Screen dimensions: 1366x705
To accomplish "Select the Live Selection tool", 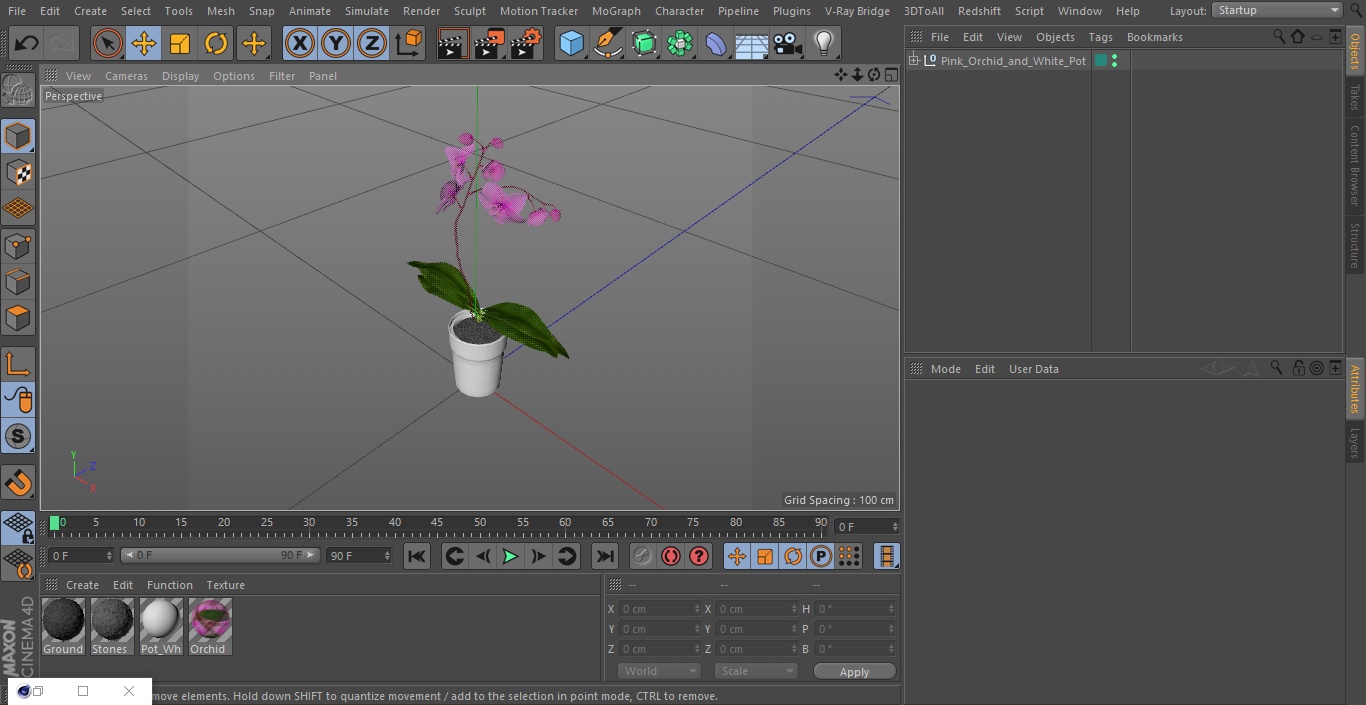I will click(108, 43).
